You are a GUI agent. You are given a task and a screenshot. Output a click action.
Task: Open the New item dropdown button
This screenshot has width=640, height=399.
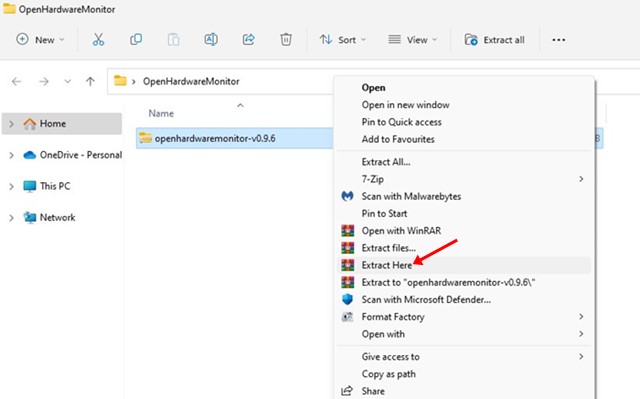[40, 40]
